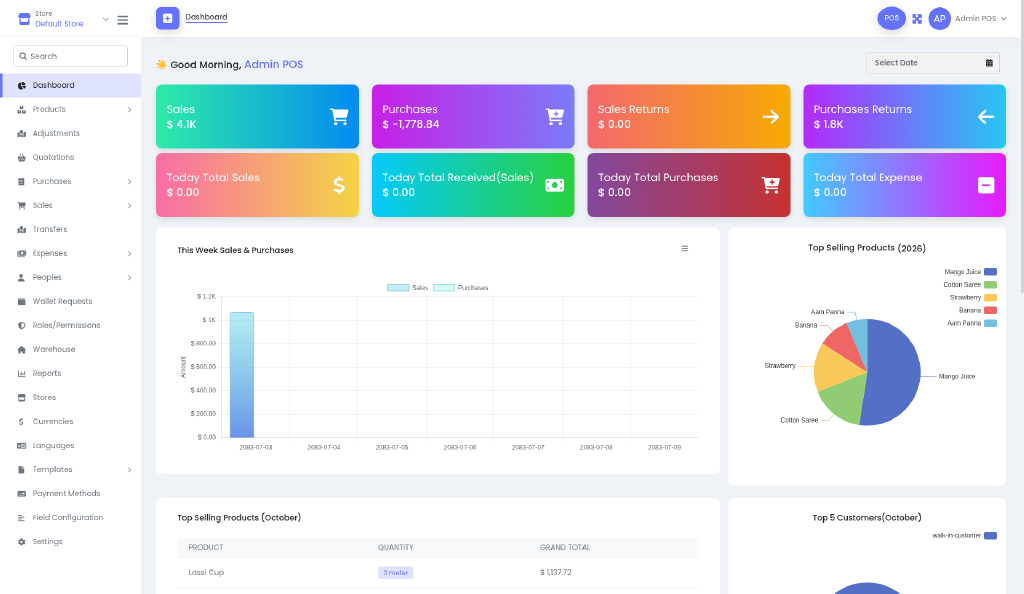Toggle Purchases series in weekly chart legend
This screenshot has width=1024, height=594.
point(460,288)
